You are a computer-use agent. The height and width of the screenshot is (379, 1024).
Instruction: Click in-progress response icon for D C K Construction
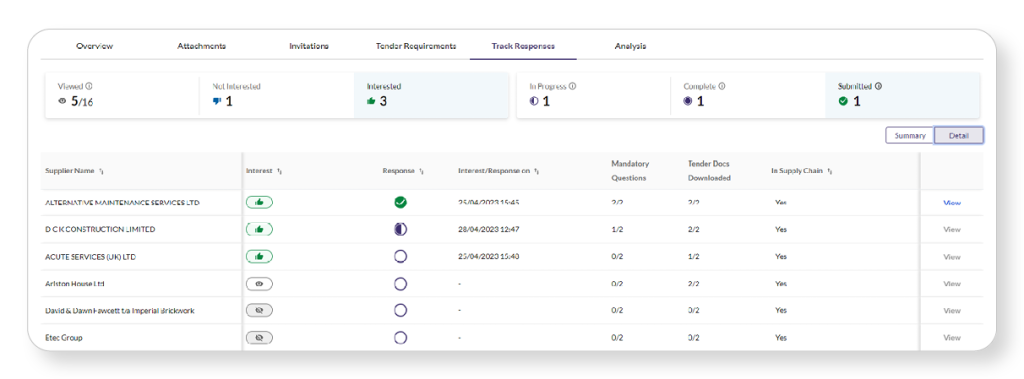tap(400, 229)
